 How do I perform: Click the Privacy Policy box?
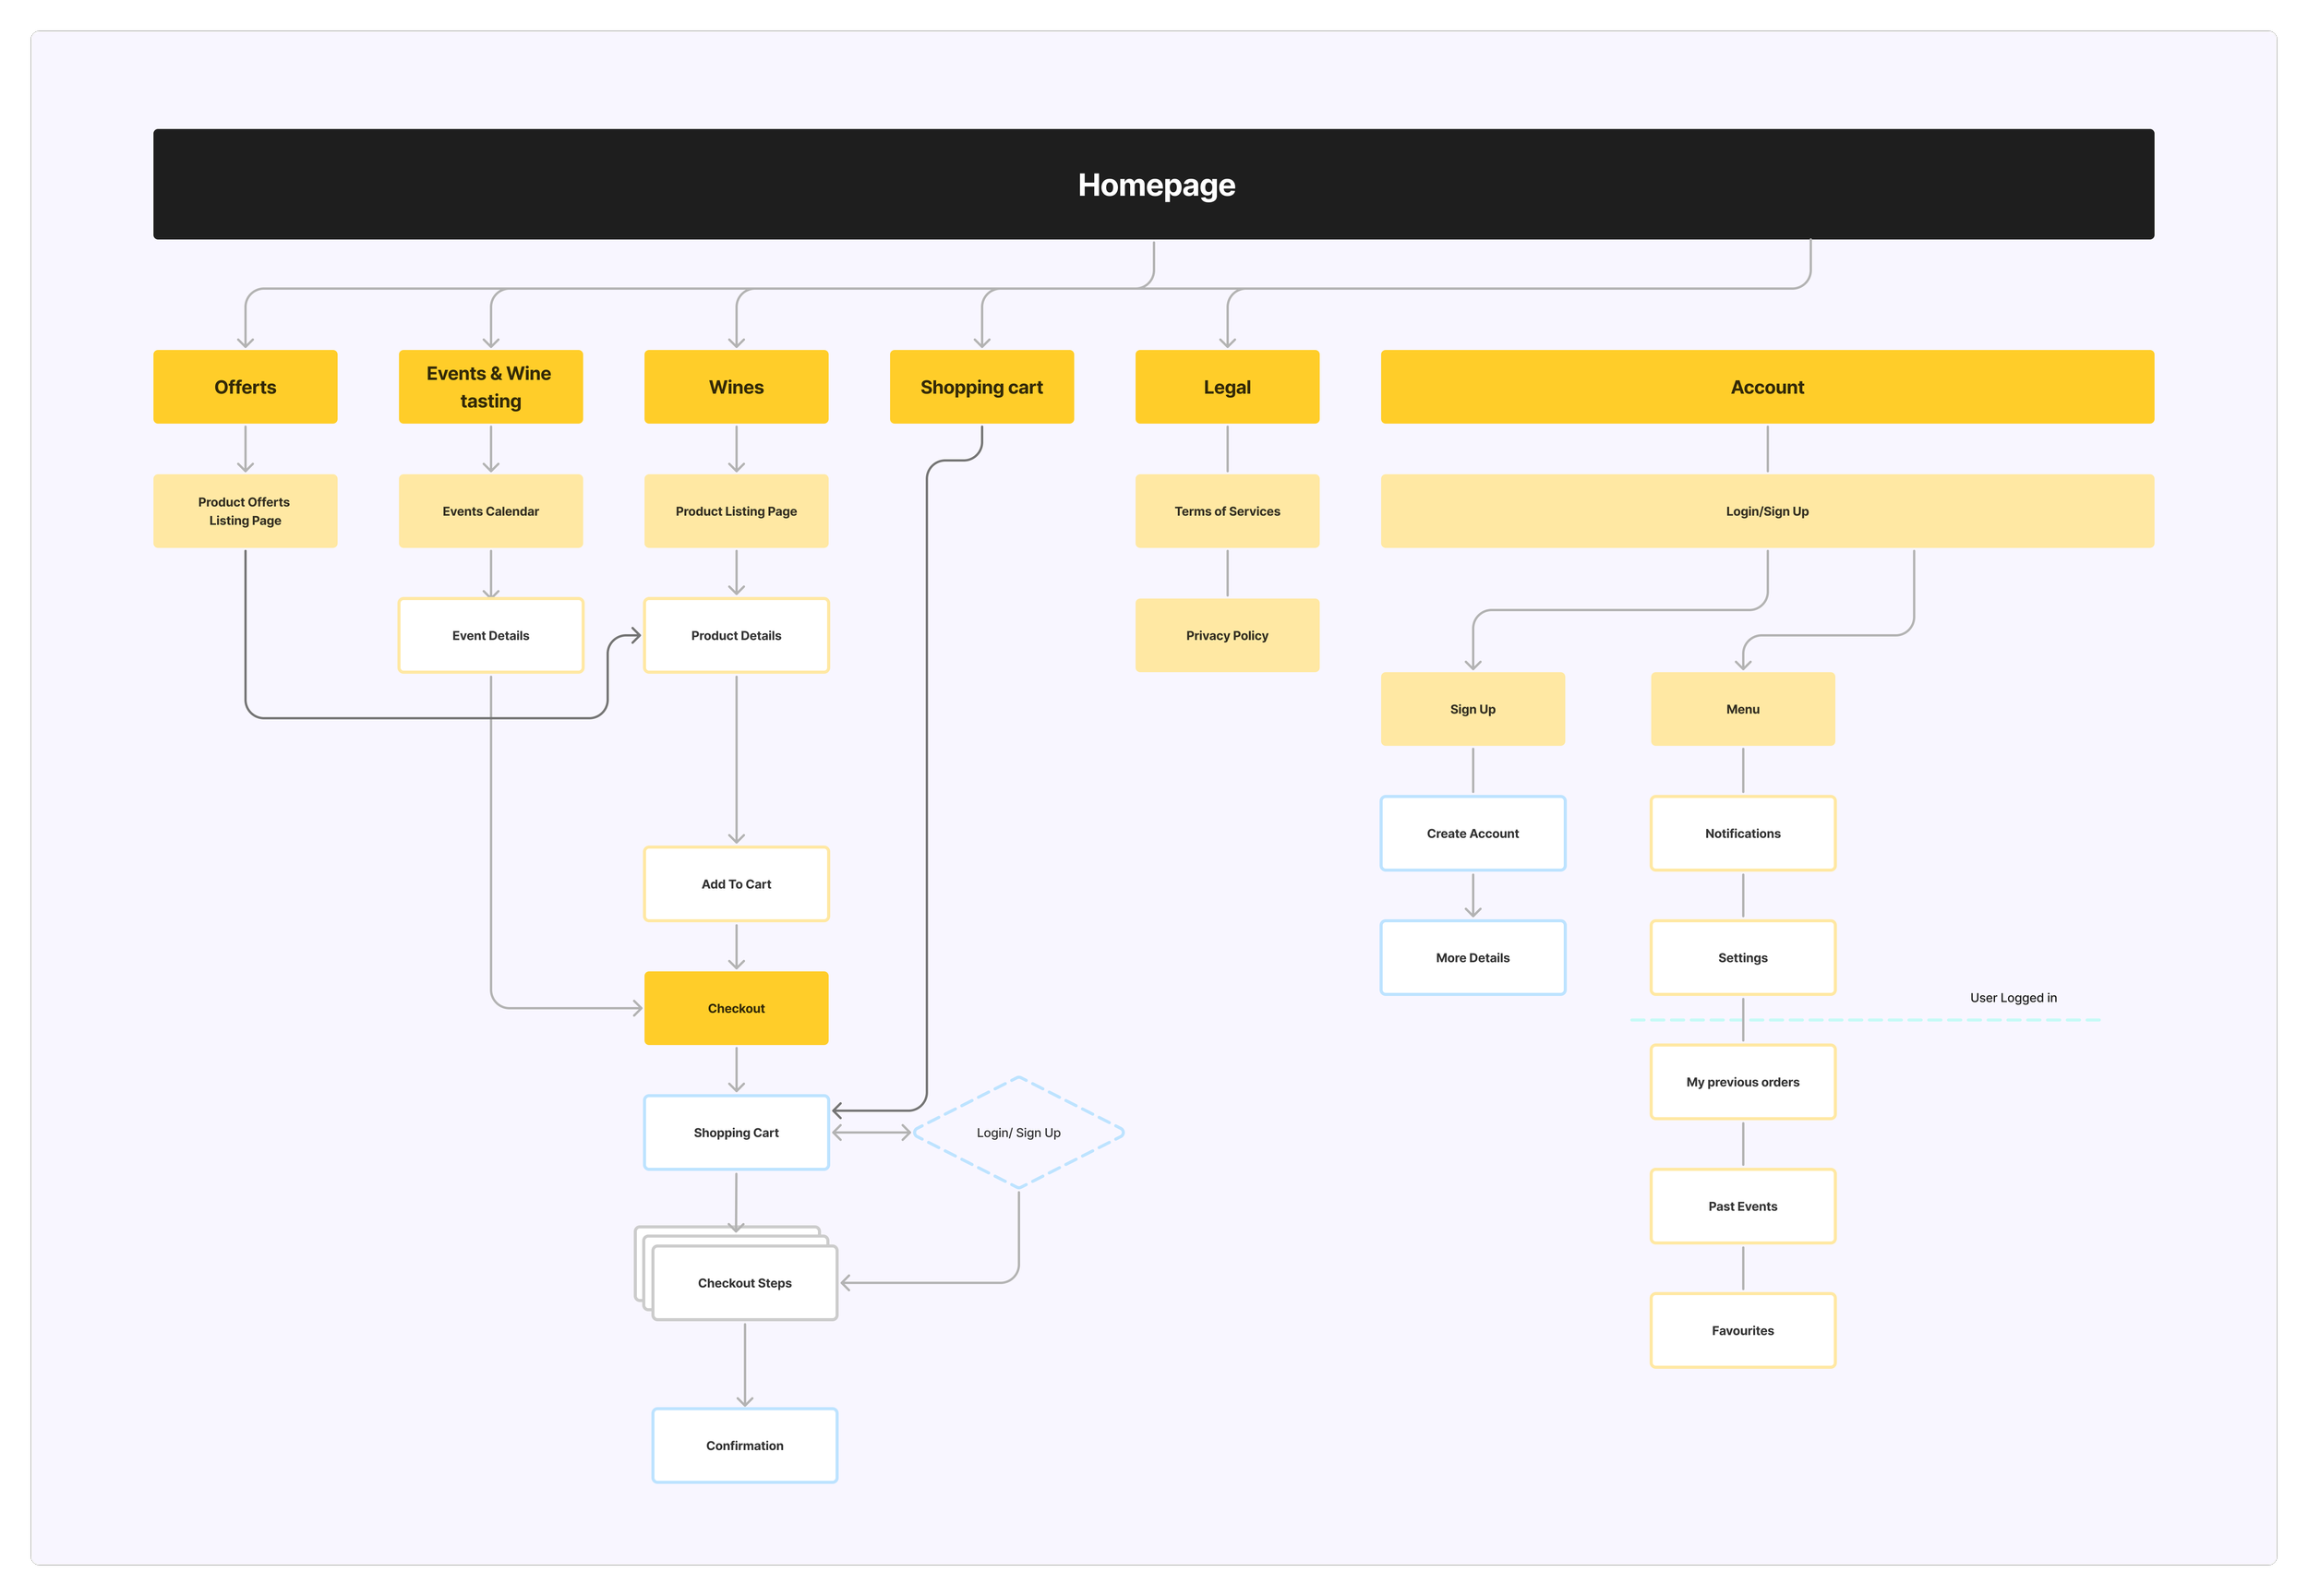1227,636
